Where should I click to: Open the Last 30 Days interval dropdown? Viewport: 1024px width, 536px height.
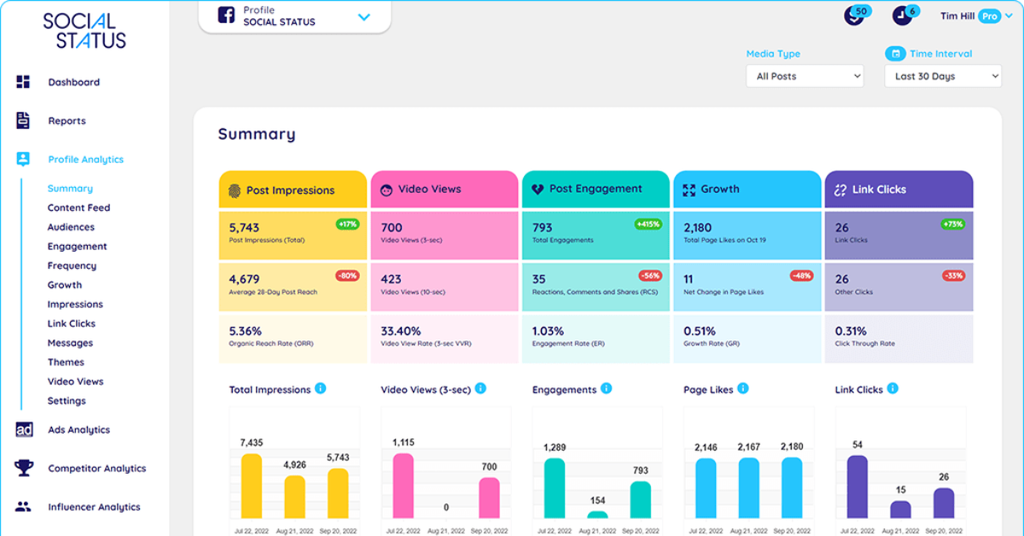943,76
